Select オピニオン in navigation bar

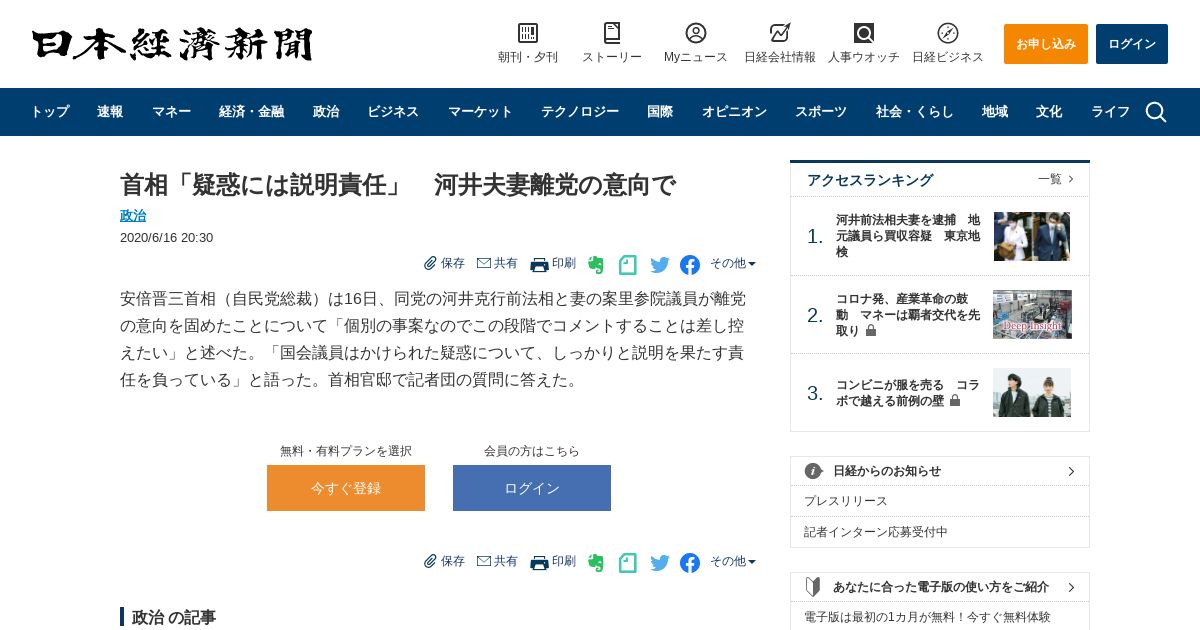(734, 112)
